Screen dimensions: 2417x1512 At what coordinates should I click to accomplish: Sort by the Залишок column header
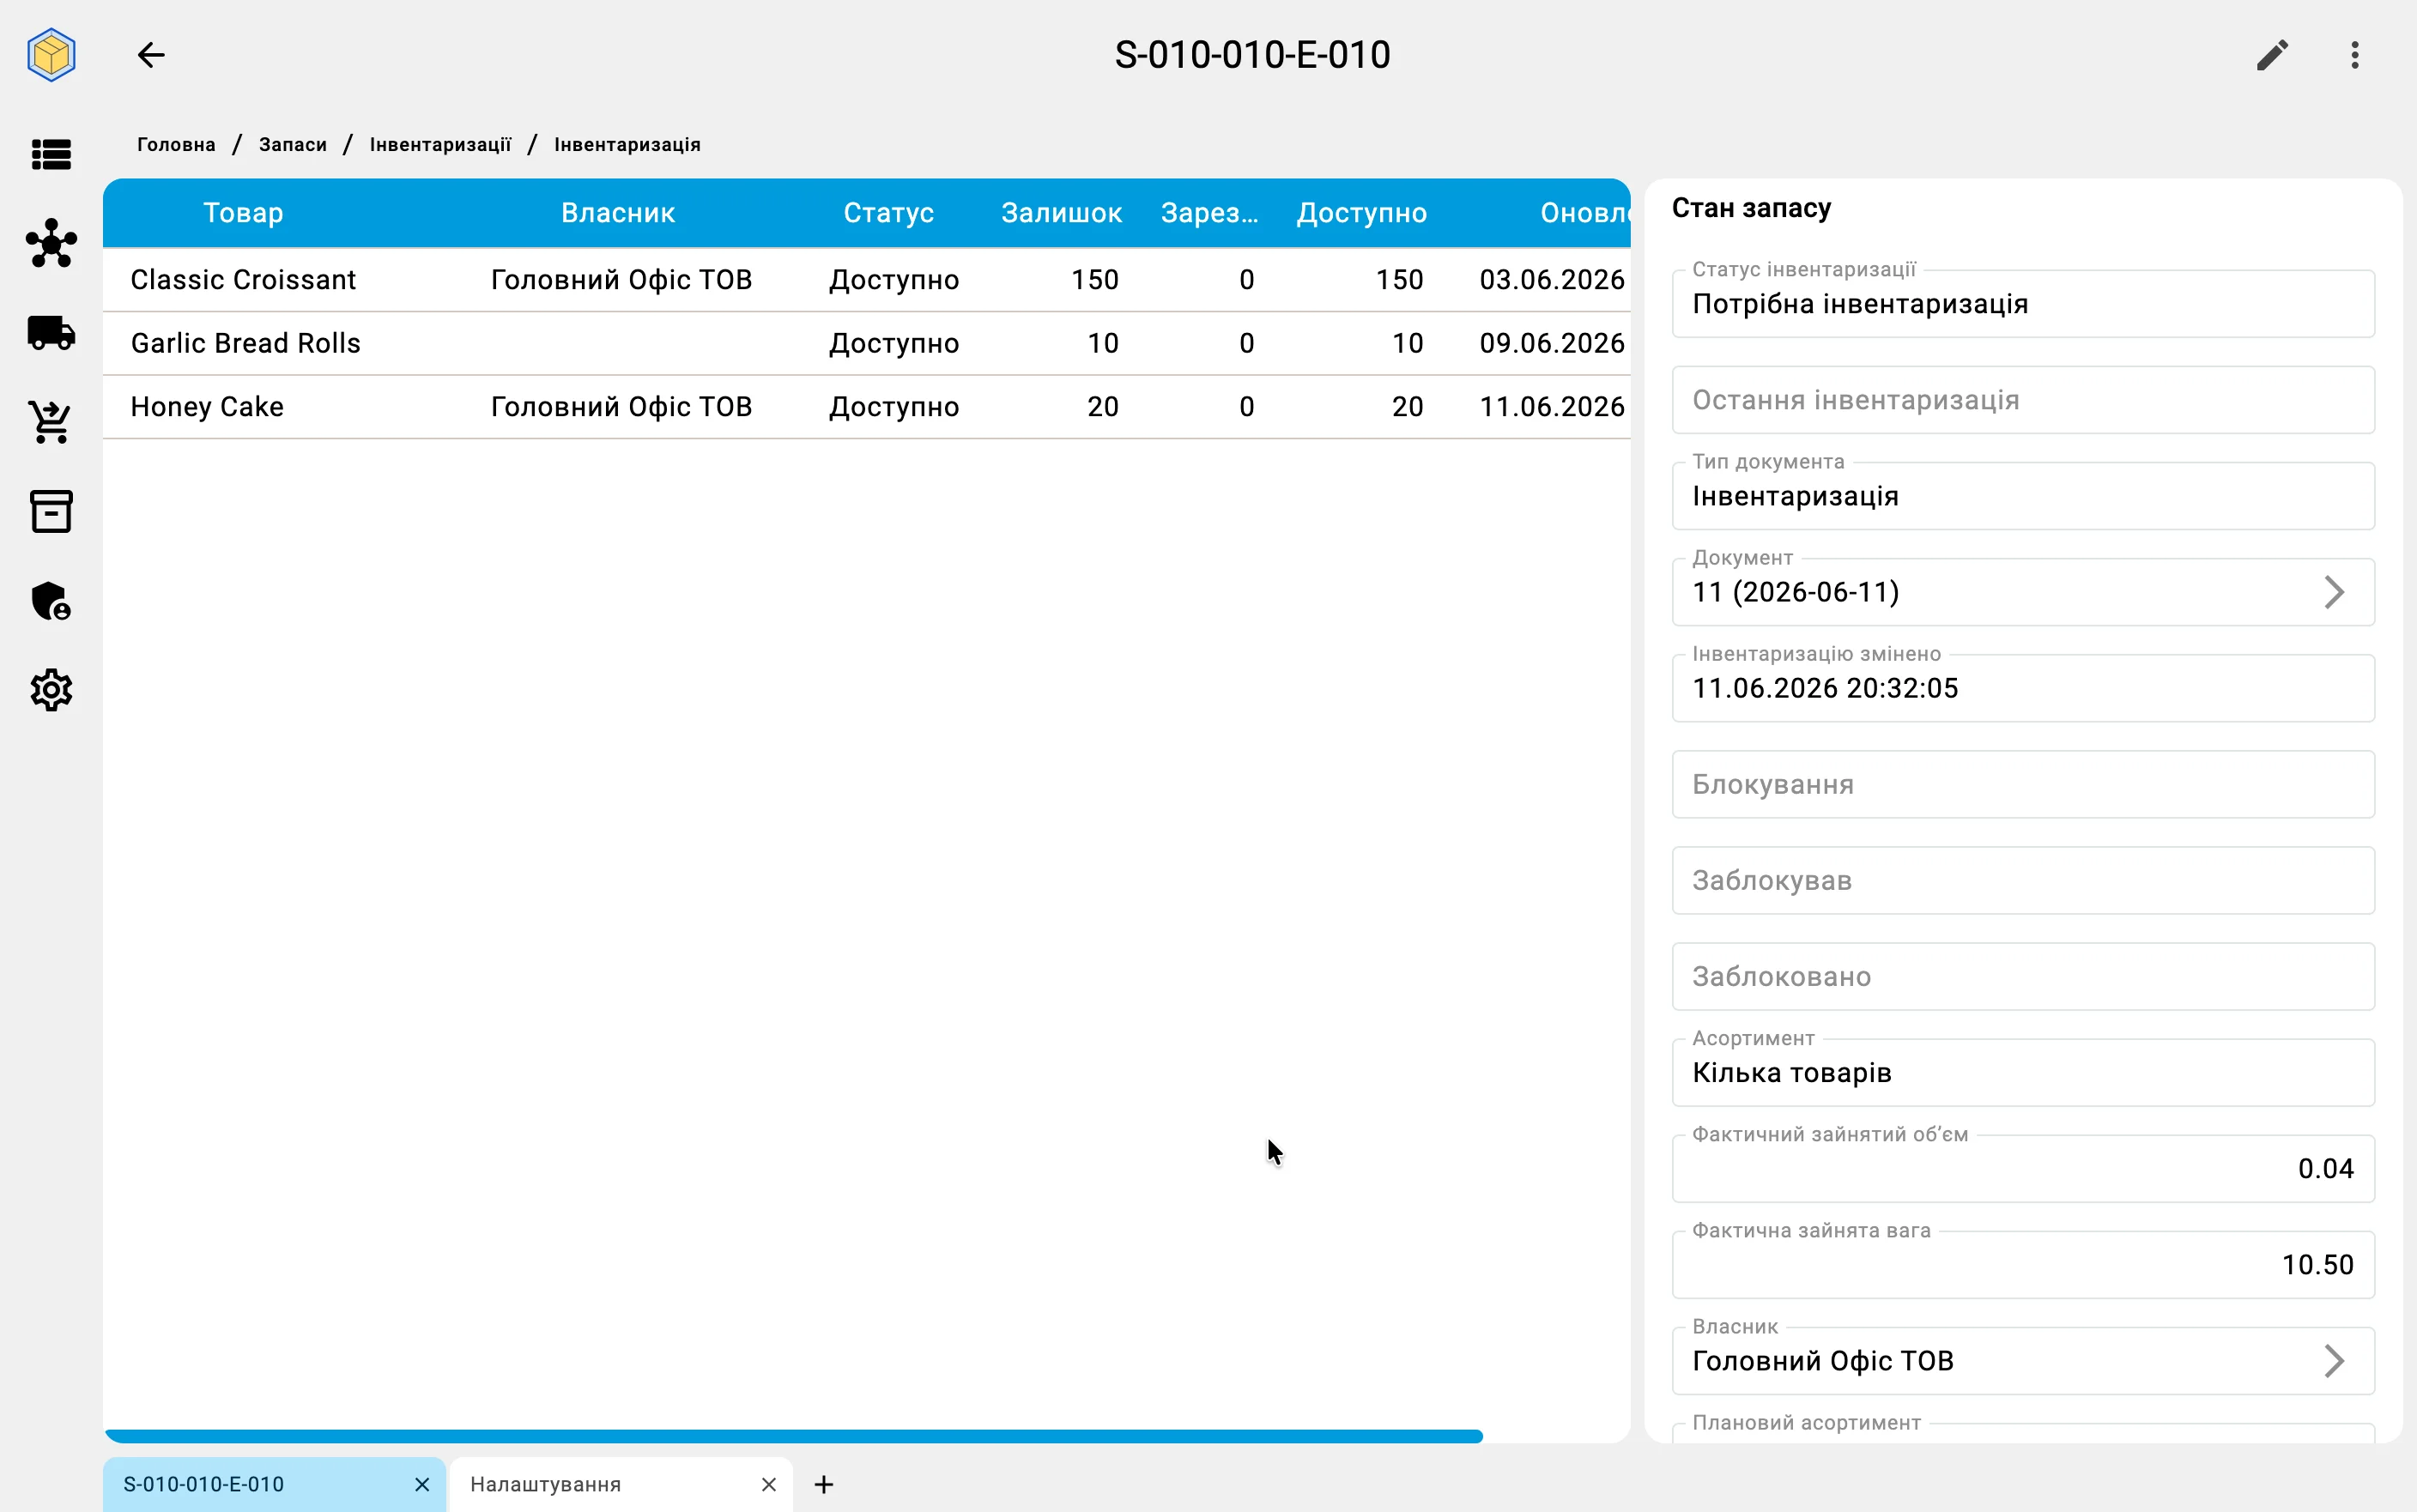[1061, 213]
